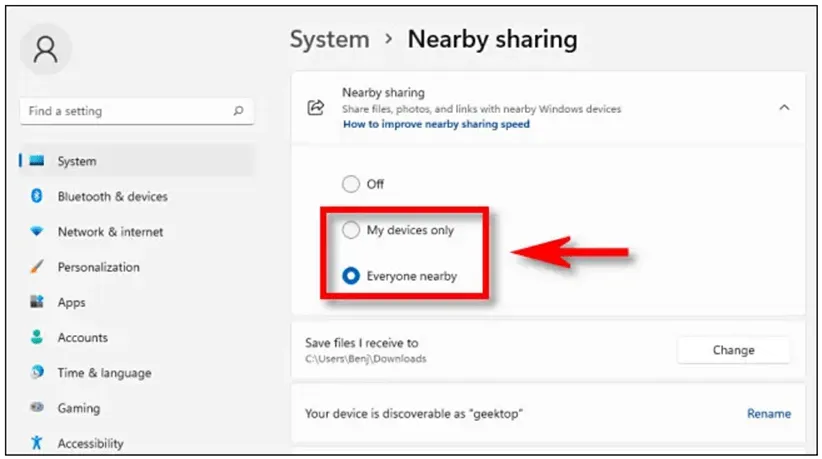Click the Bluetooth icon in sidebar
822x459 pixels.
click(x=38, y=196)
